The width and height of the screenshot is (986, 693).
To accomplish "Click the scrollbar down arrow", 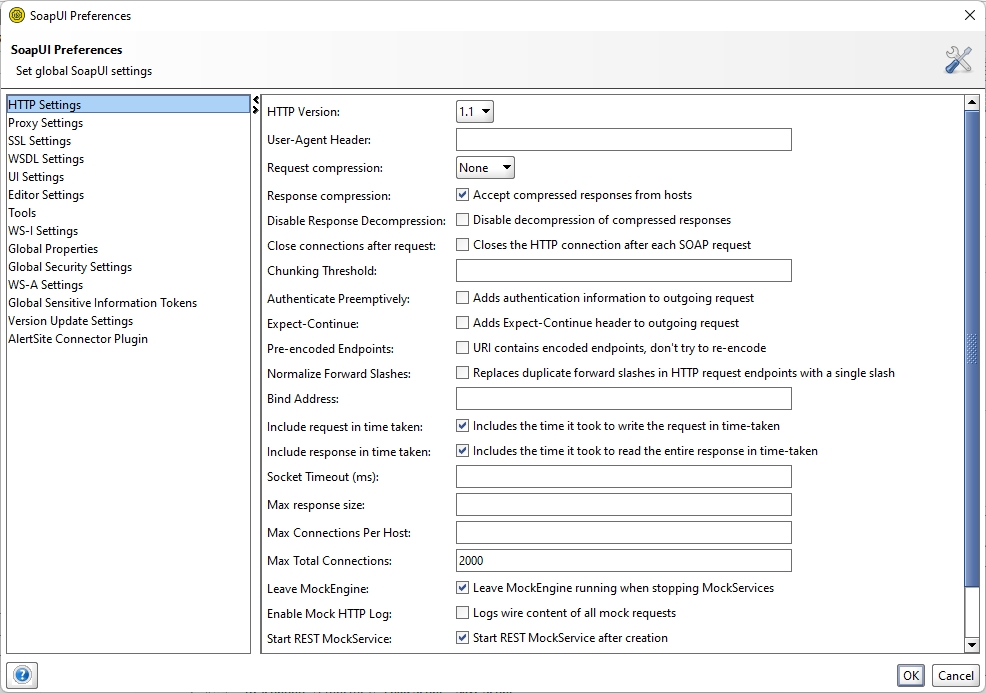I will pyautogui.click(x=972, y=645).
